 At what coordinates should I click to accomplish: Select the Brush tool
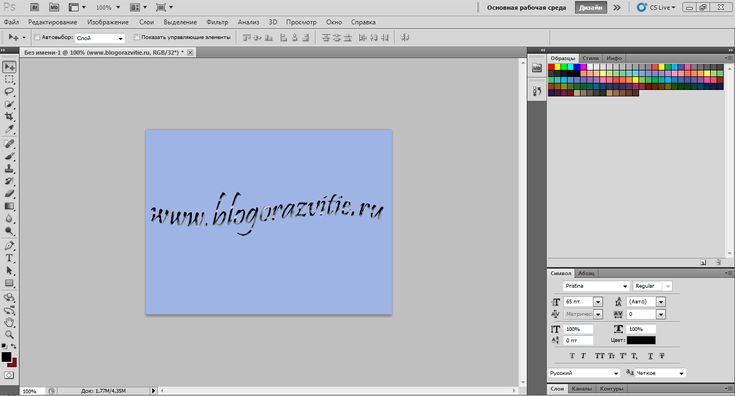pos(9,156)
